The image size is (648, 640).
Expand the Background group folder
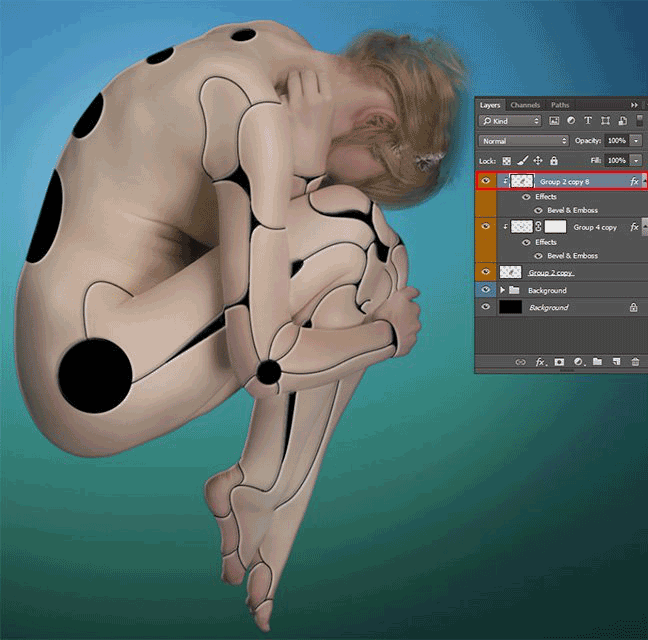point(503,290)
